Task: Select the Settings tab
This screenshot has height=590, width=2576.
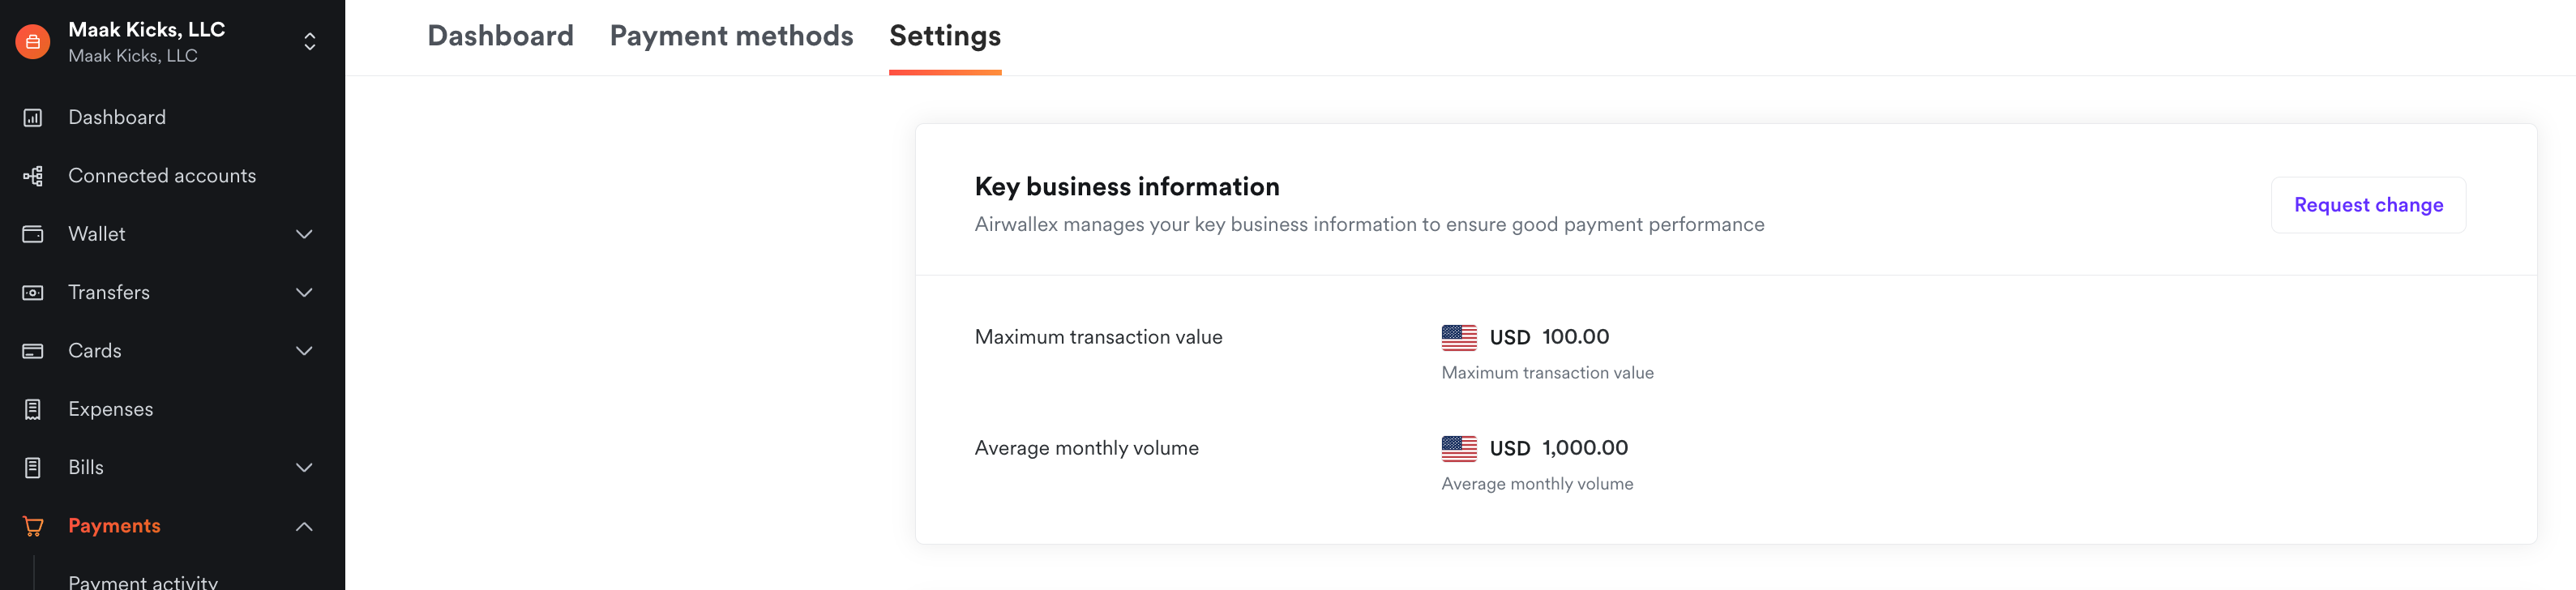Action: coord(945,36)
